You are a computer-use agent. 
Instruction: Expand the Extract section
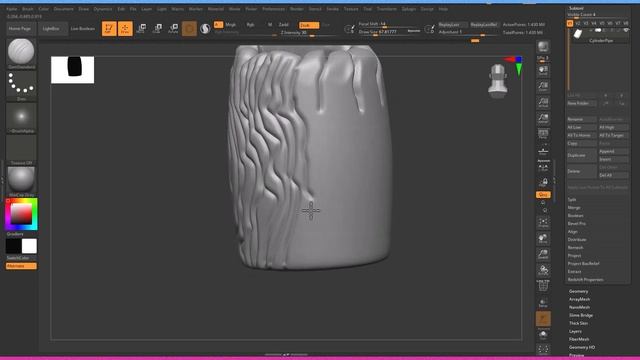[x=574, y=271]
